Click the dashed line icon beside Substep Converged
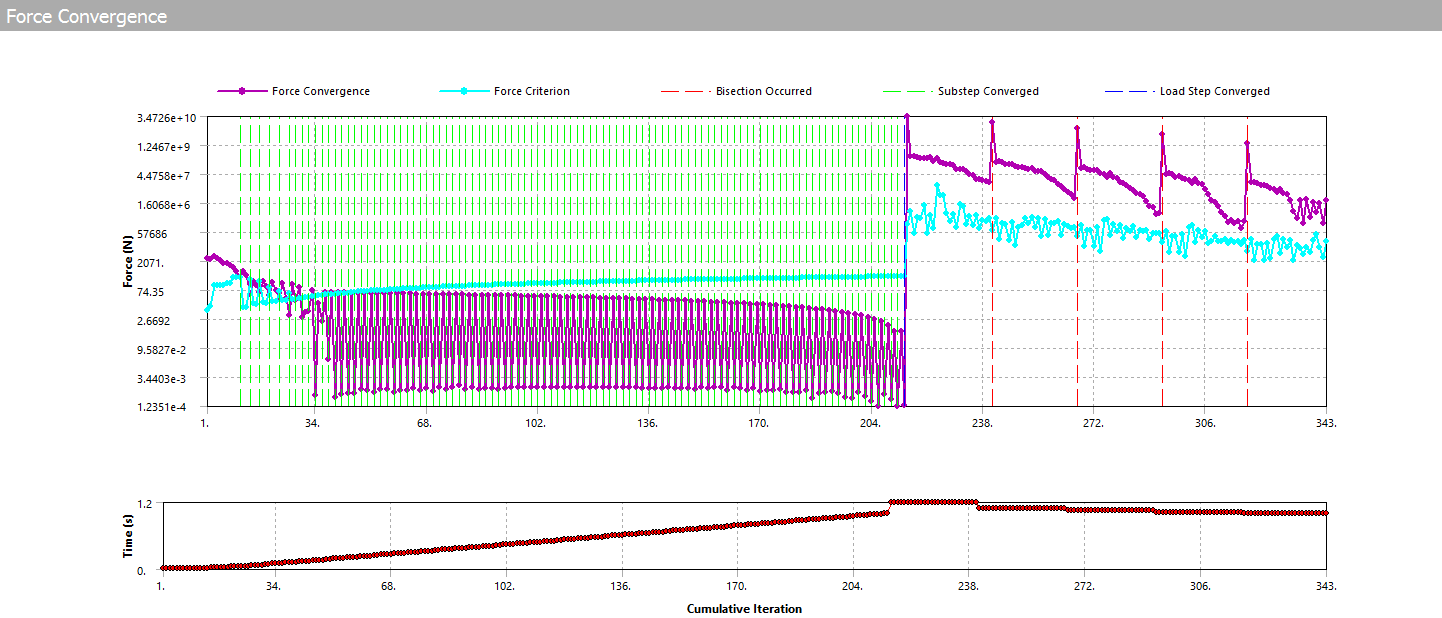The image size is (1442, 618). (x=907, y=91)
